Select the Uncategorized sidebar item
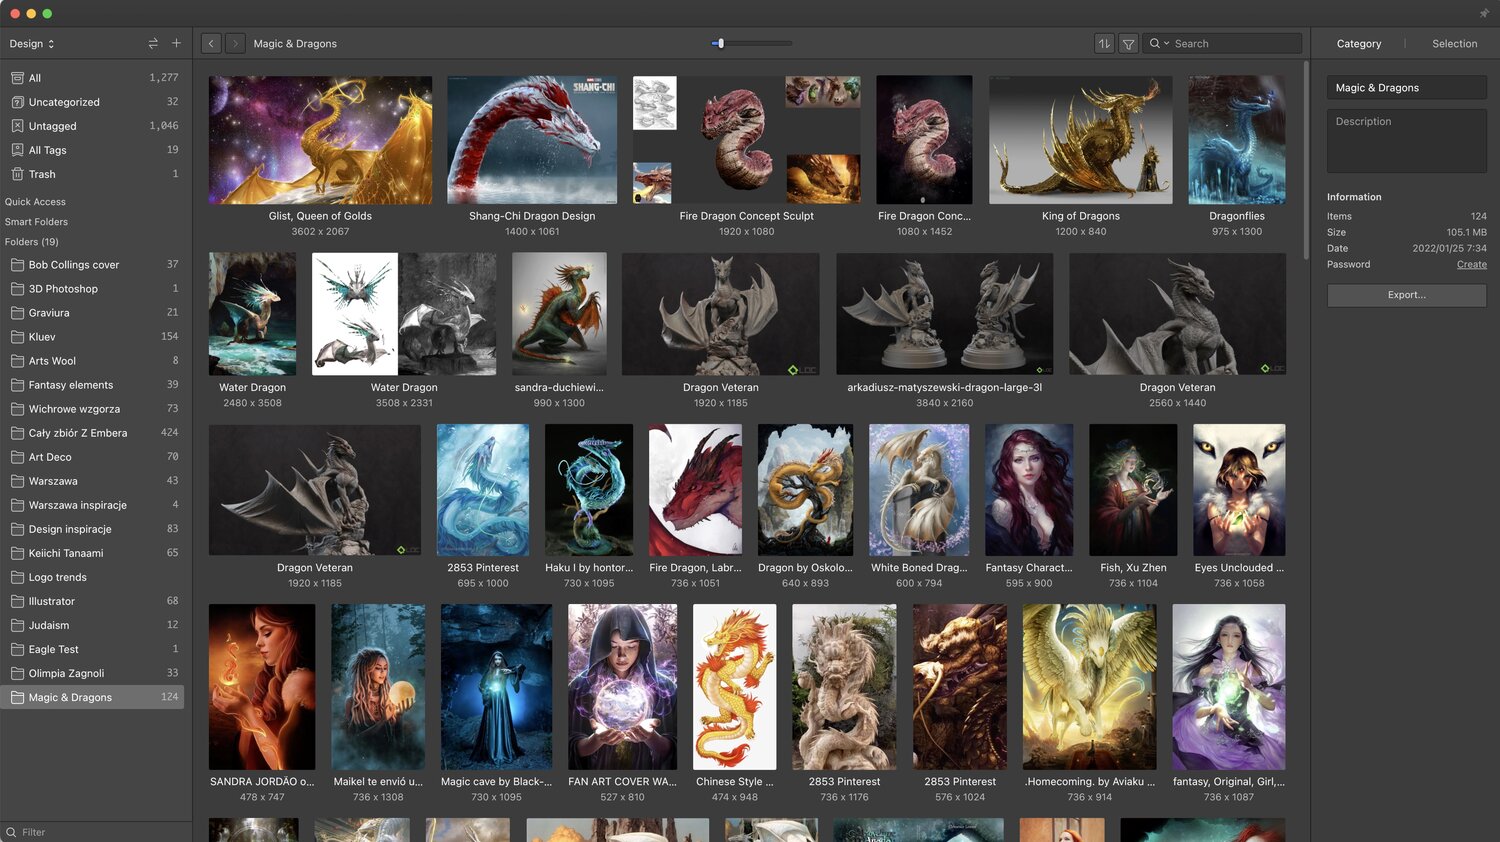The height and width of the screenshot is (842, 1500). (x=64, y=102)
